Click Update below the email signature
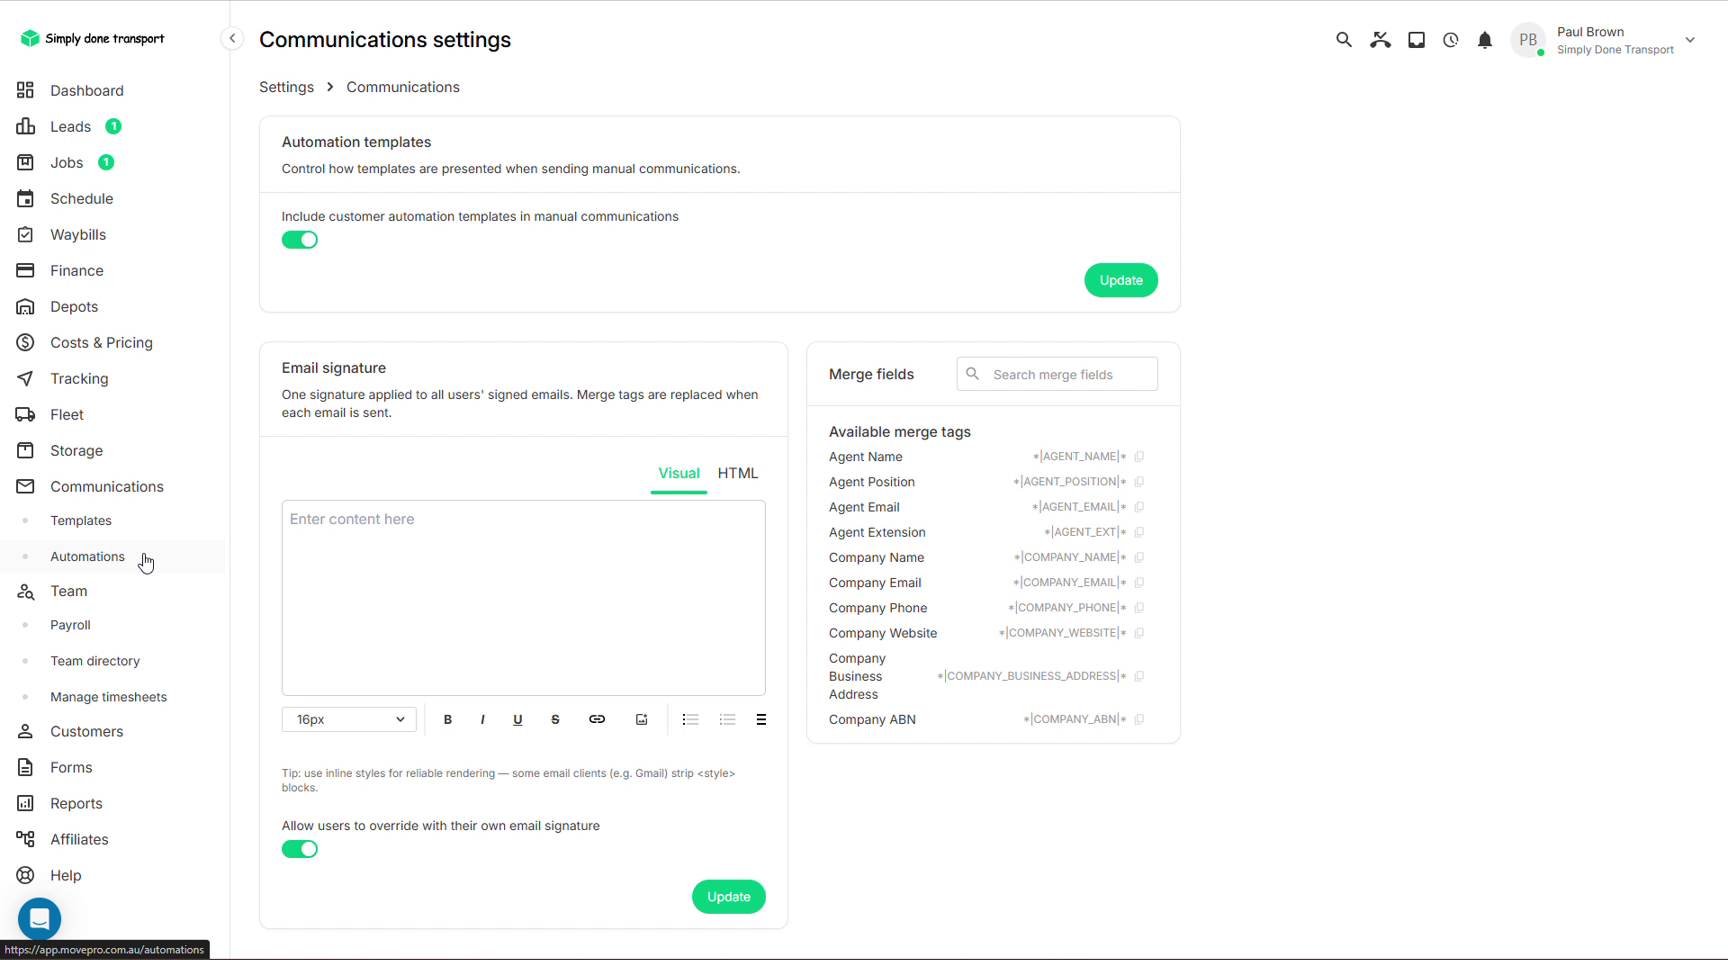 point(728,897)
